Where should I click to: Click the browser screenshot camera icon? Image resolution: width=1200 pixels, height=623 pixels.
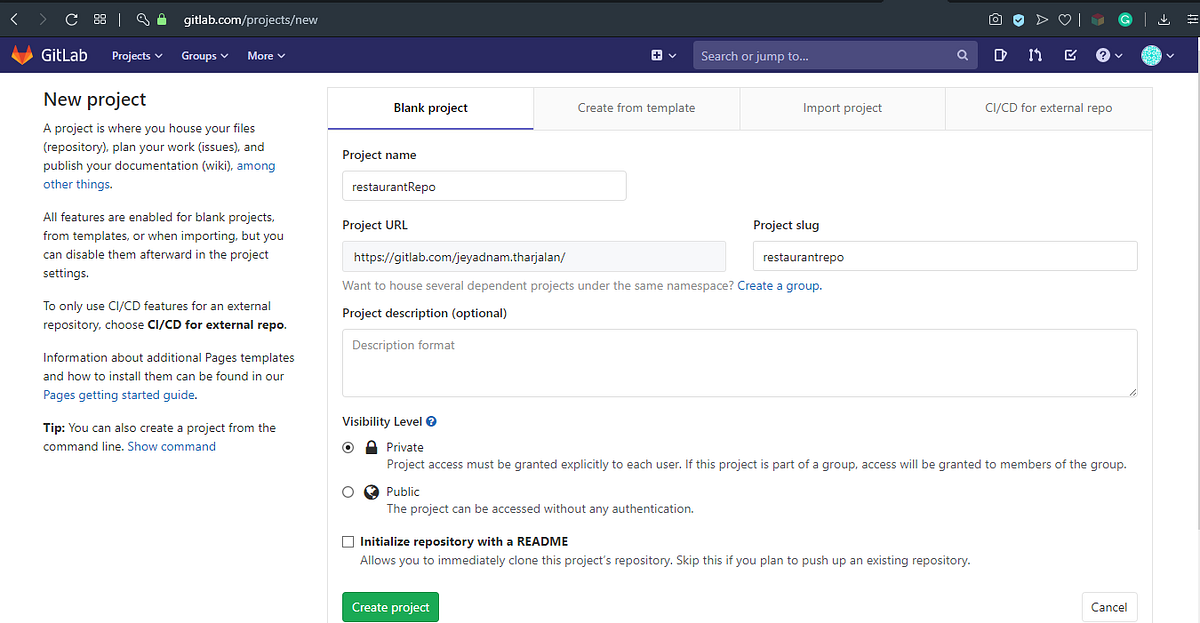995,19
